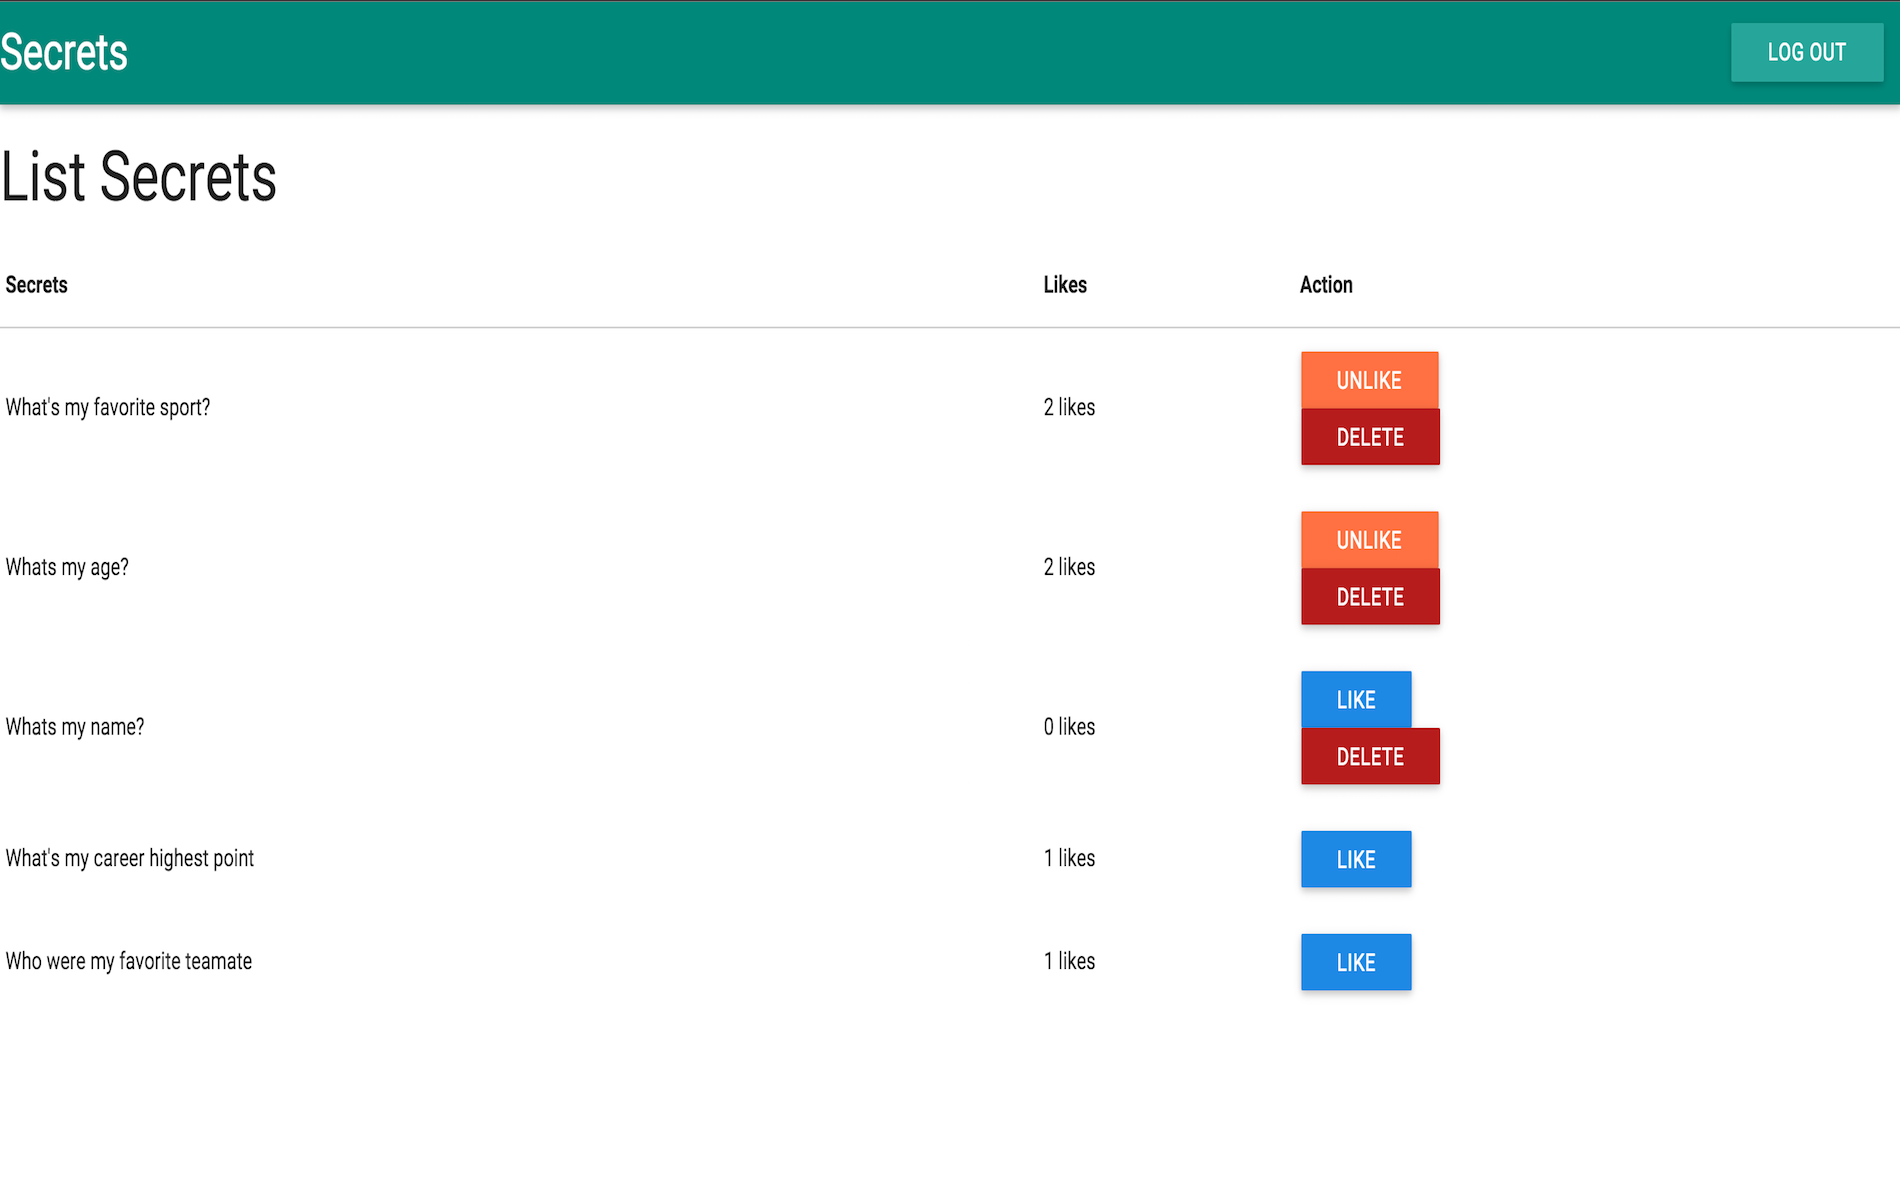The width and height of the screenshot is (1900, 1200).
Task: Select the text "What's my favorite sport?"
Action: (108, 408)
